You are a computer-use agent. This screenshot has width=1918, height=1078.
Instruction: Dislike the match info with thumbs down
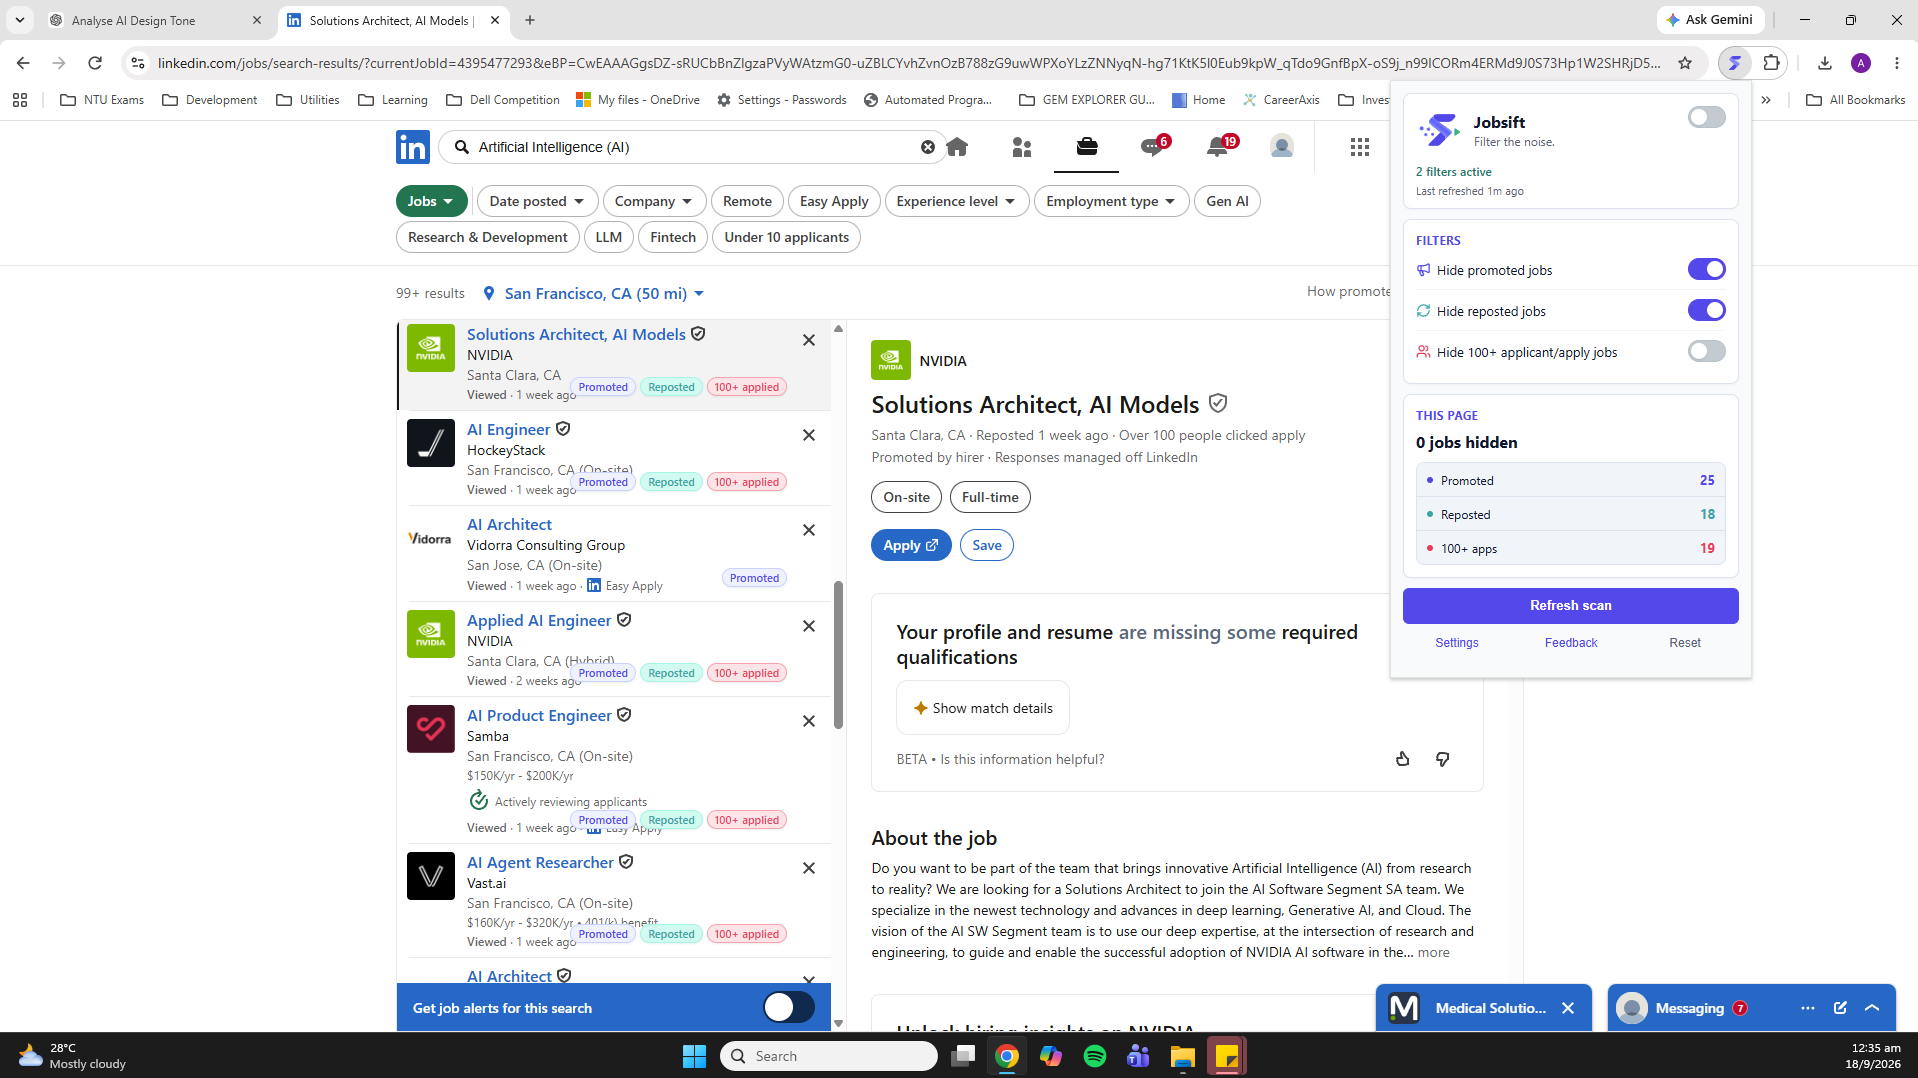pos(1442,759)
